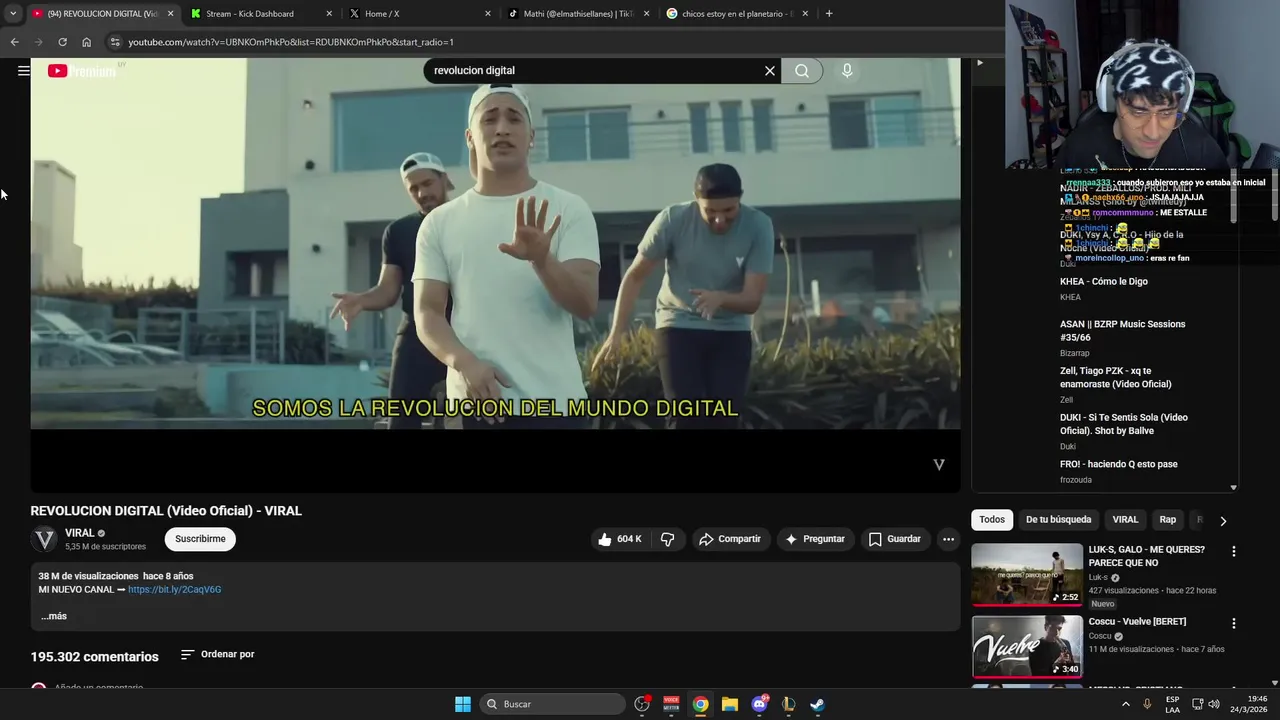Close the Kick Dashboard tab
This screenshot has height=720, width=1280.
click(x=329, y=14)
